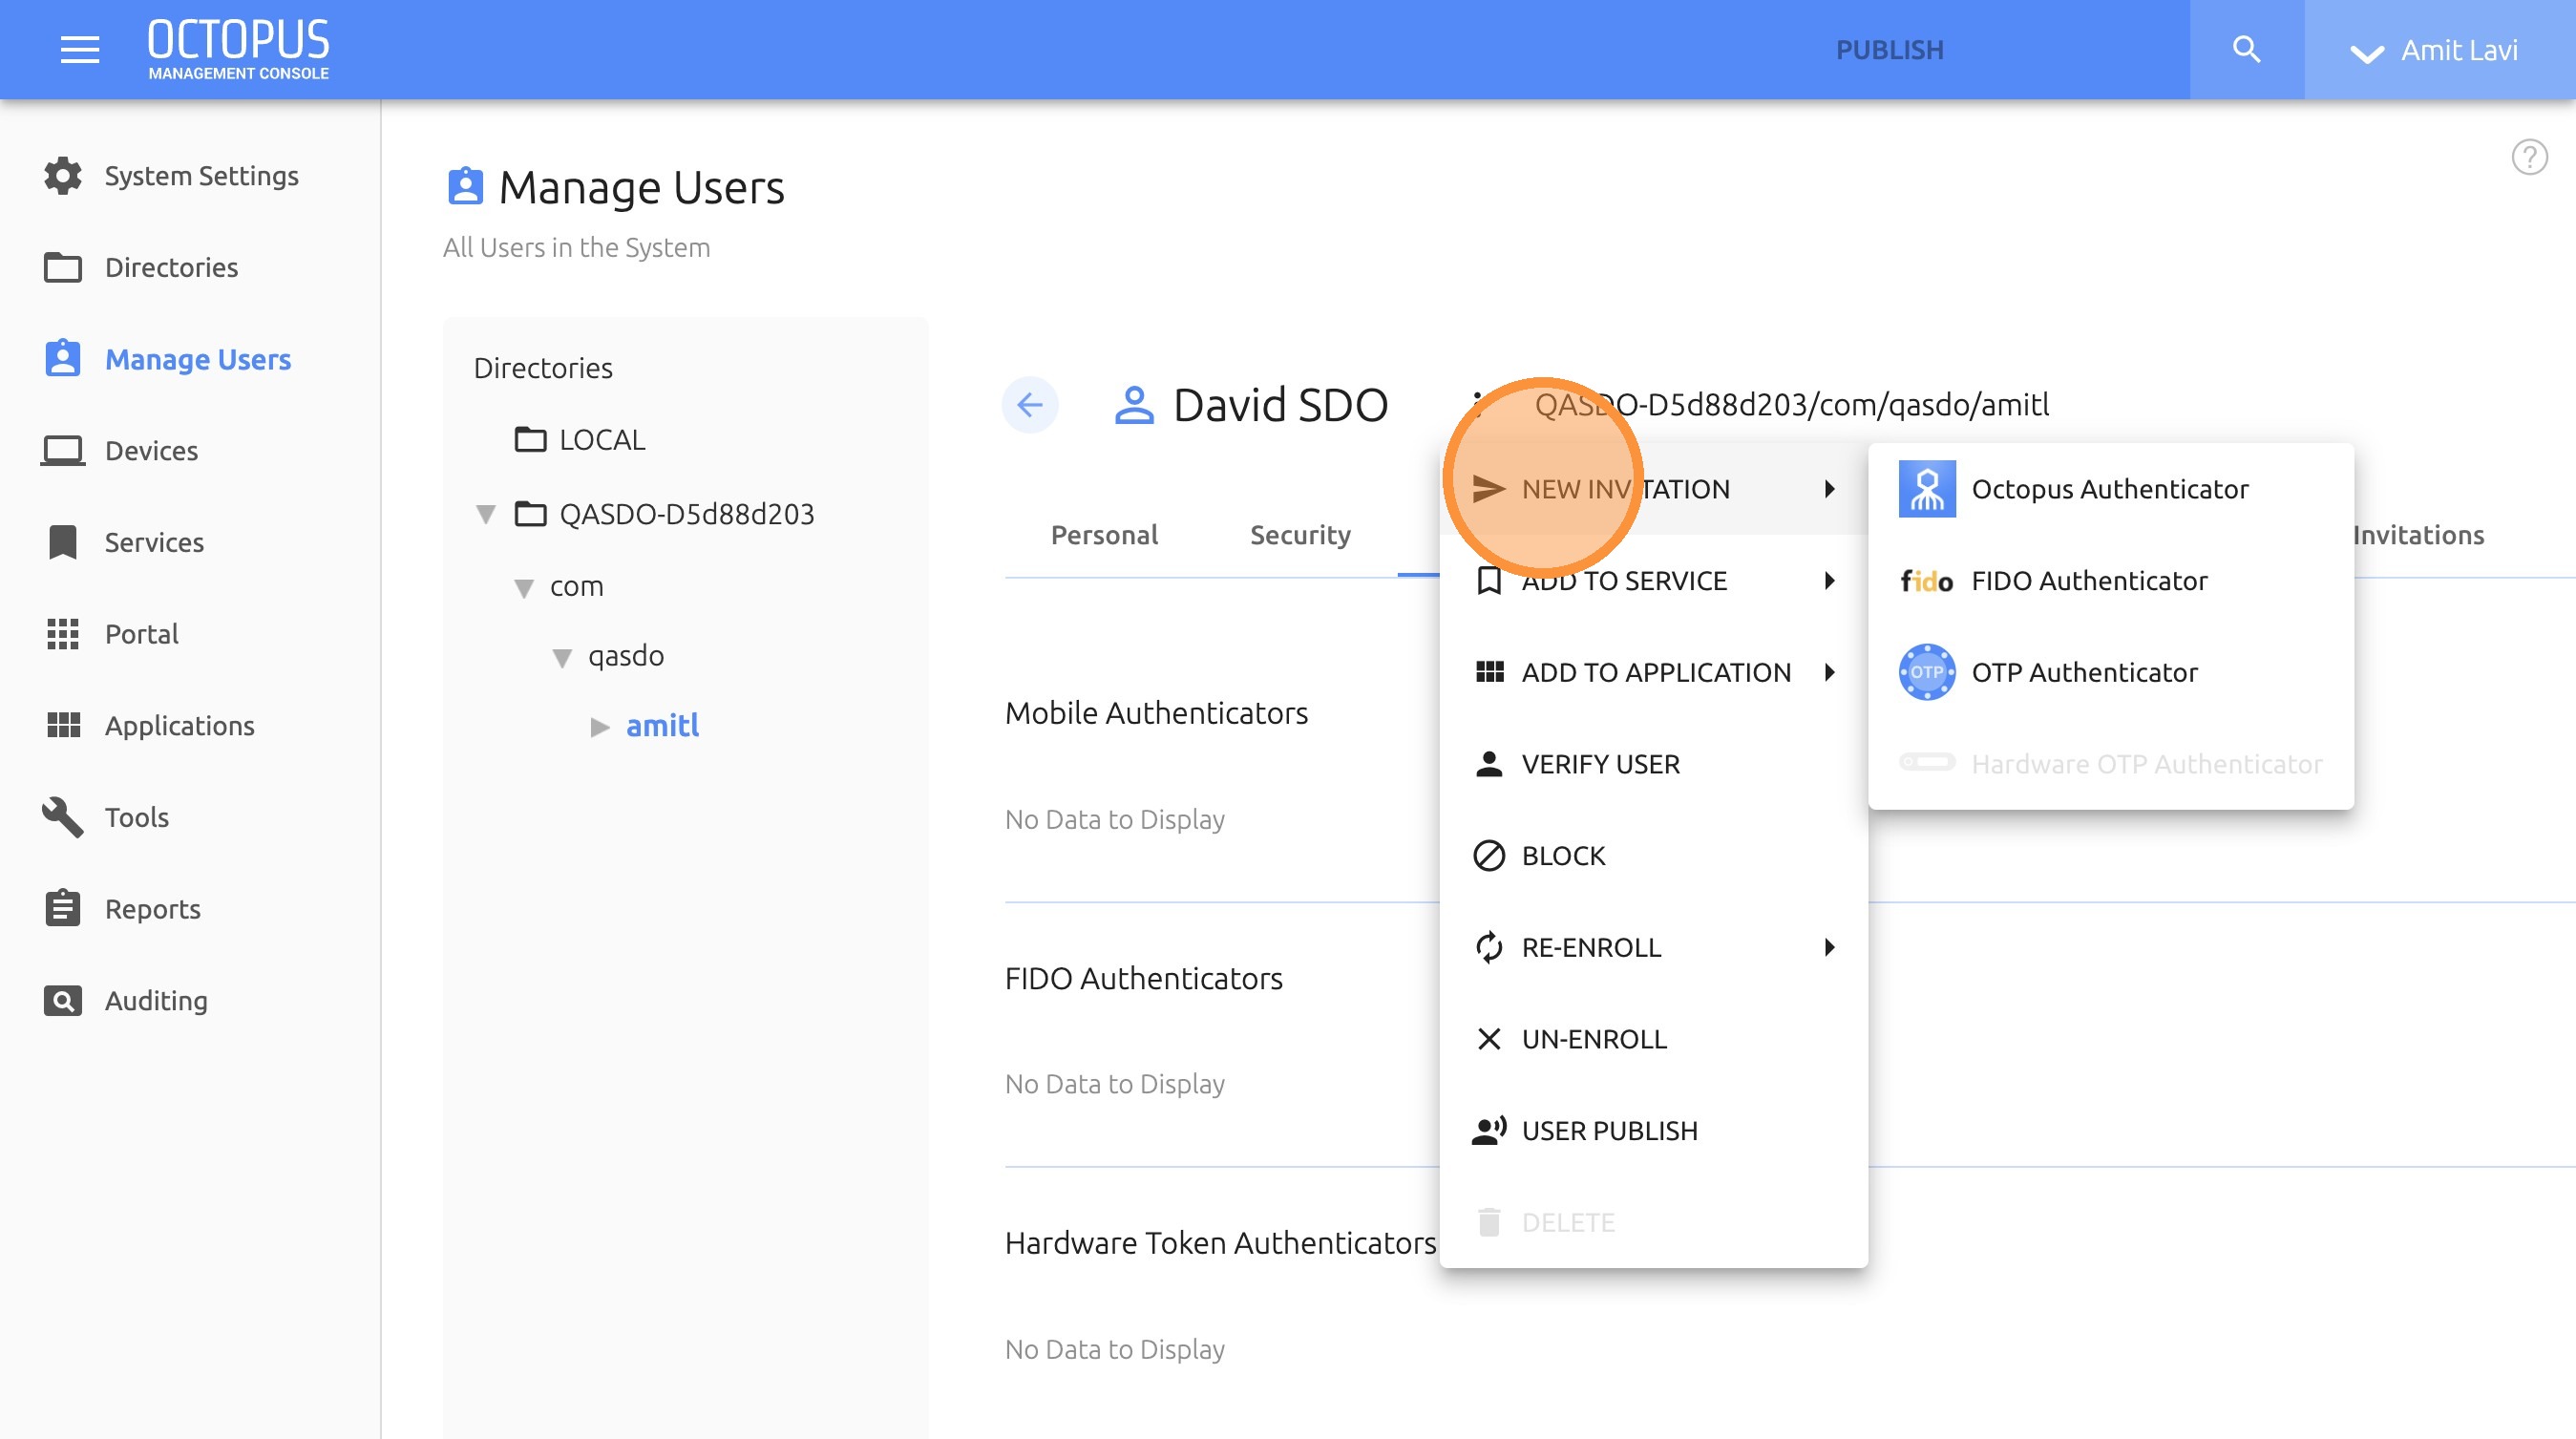Click the search magnifier icon
Viewport: 2576px width, 1439px height.
2246,49
